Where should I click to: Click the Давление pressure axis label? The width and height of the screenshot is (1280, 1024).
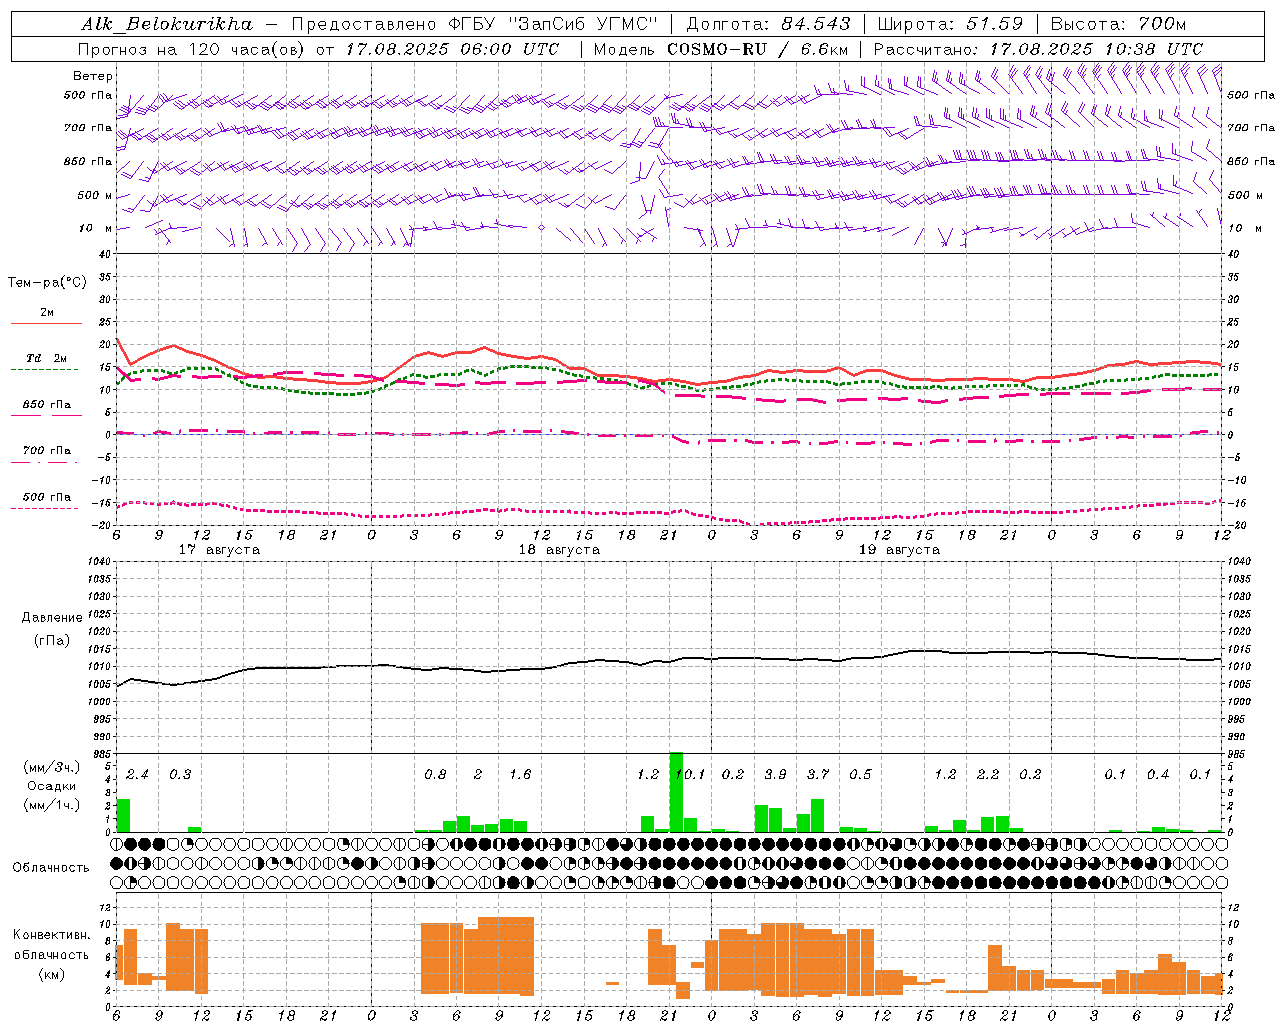[51, 618]
